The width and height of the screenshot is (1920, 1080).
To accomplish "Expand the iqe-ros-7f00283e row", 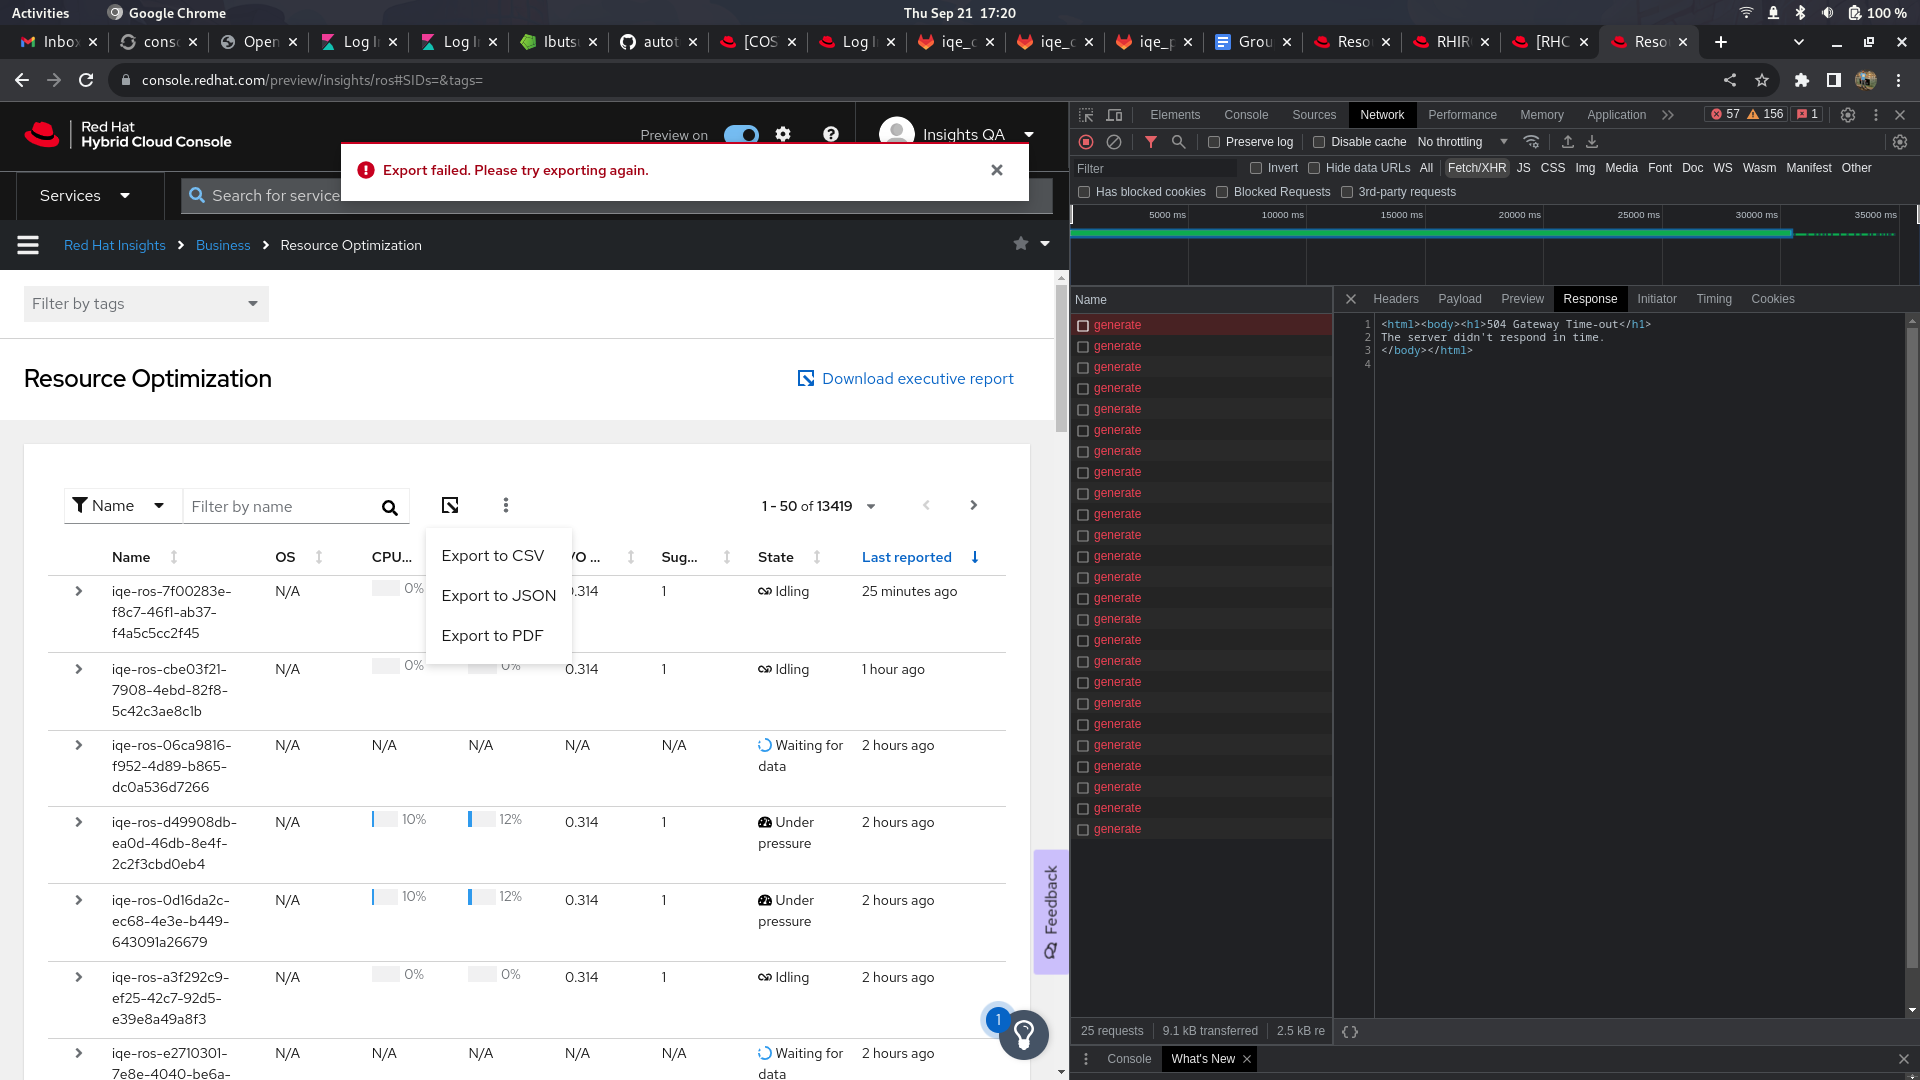I will (x=79, y=591).
